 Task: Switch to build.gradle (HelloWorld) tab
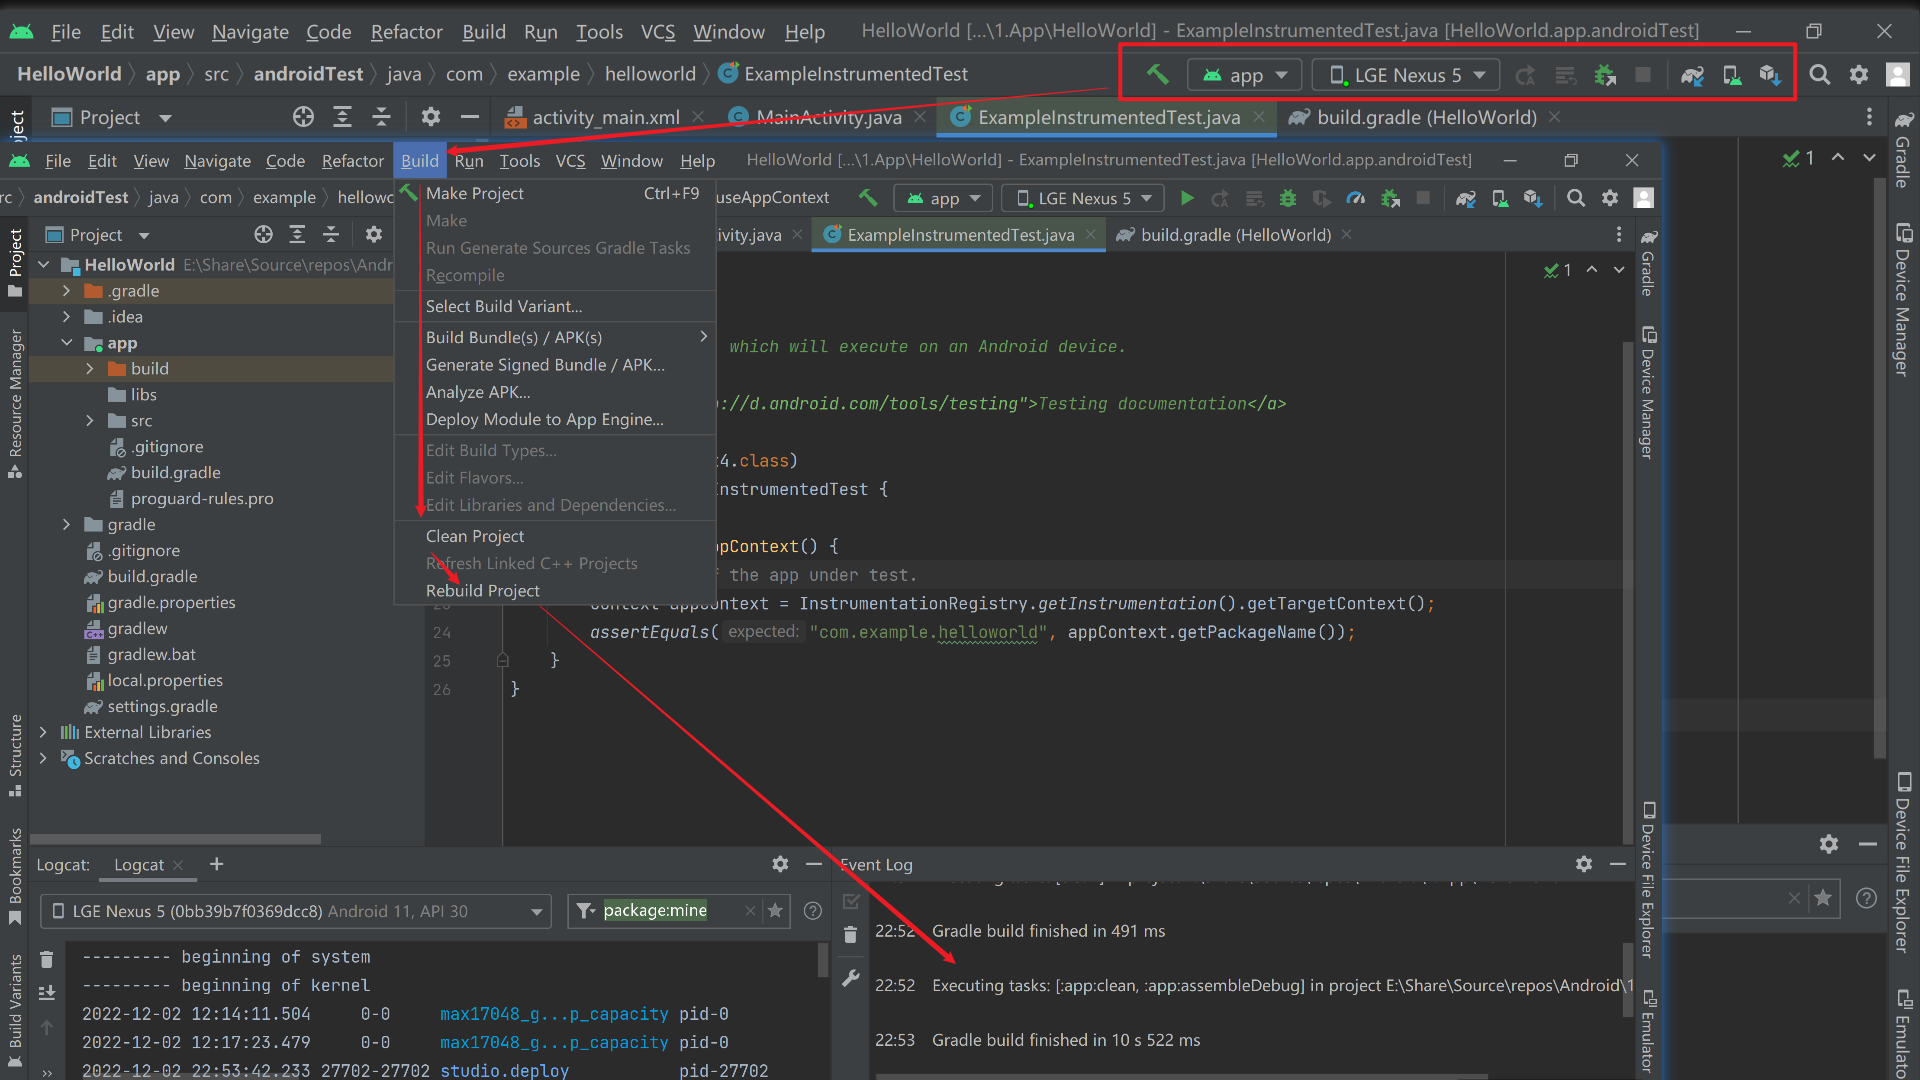[x=1236, y=234]
